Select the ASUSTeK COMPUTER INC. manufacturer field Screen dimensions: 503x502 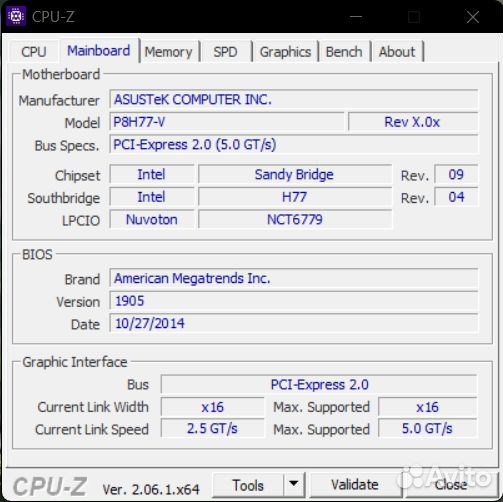click(294, 99)
